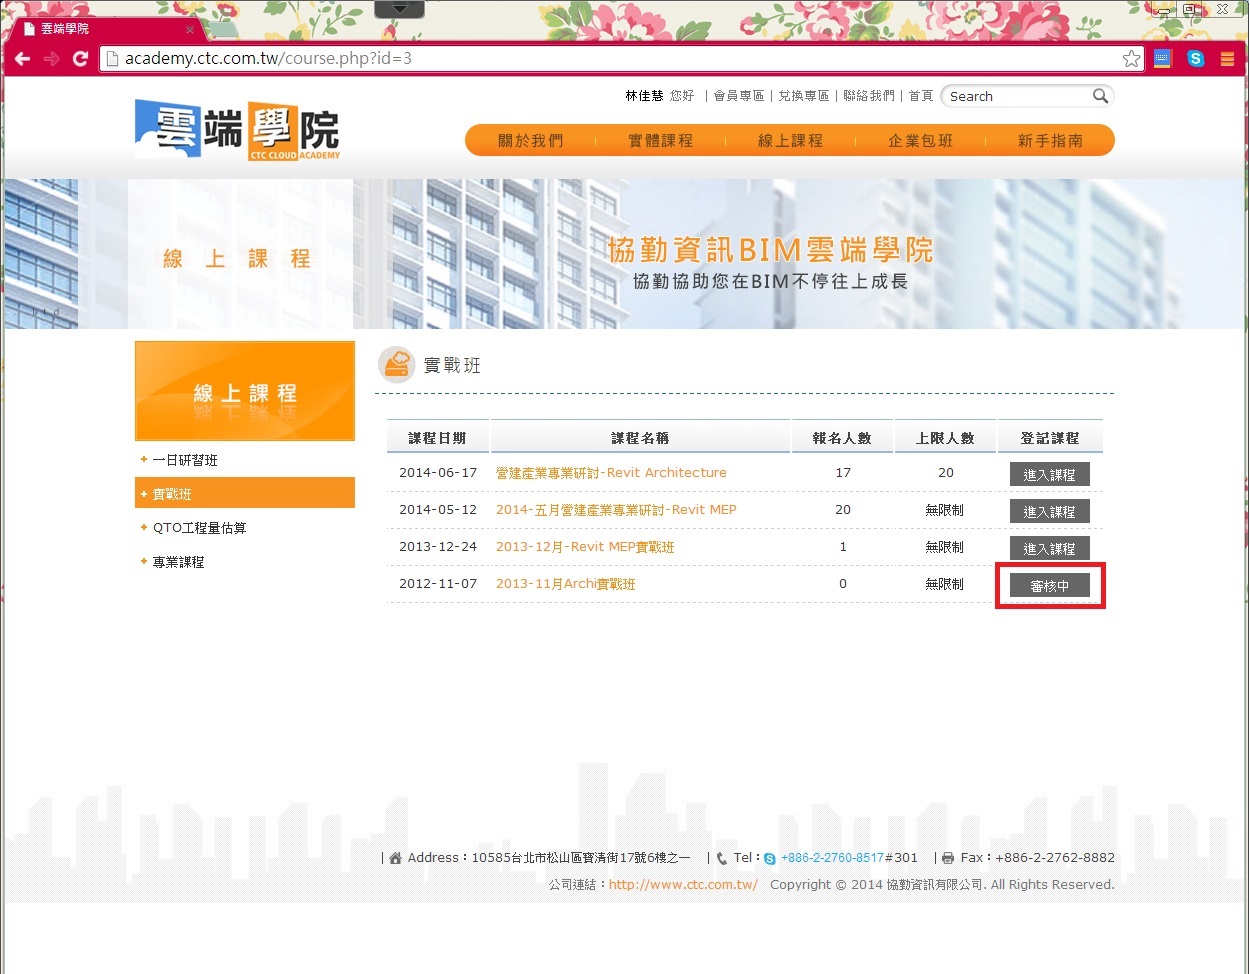This screenshot has height=974, width=1250.
Task: Click the 會員專區 link
Action: tap(739, 96)
